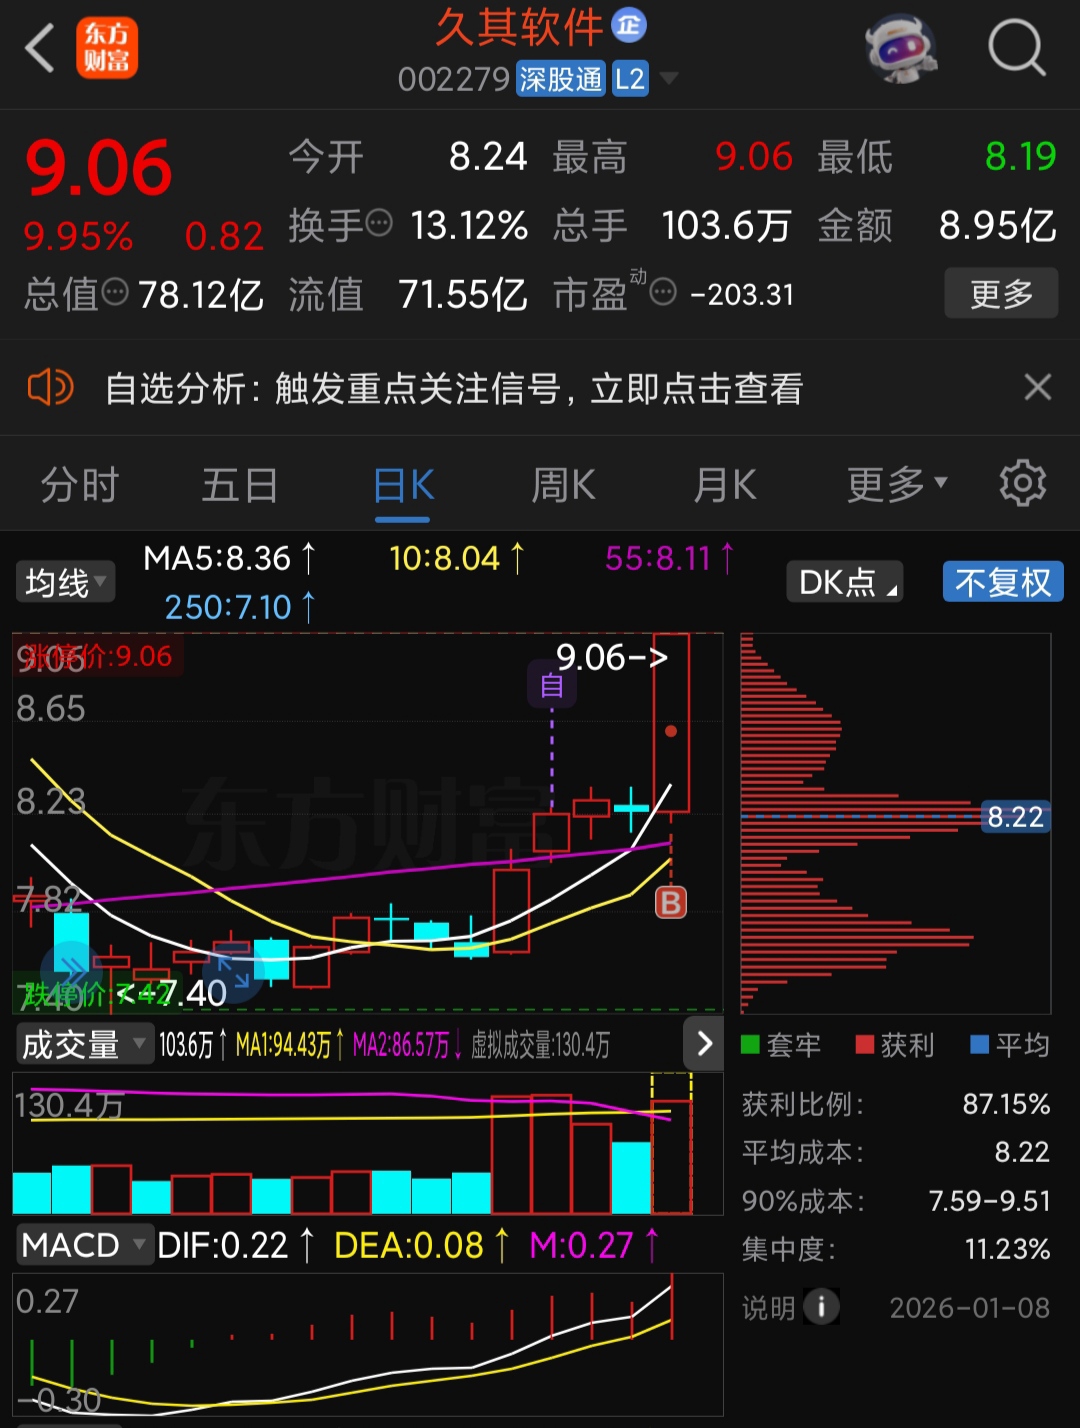
Task: Tap the 9.06-> high price callout
Action: 612,657
